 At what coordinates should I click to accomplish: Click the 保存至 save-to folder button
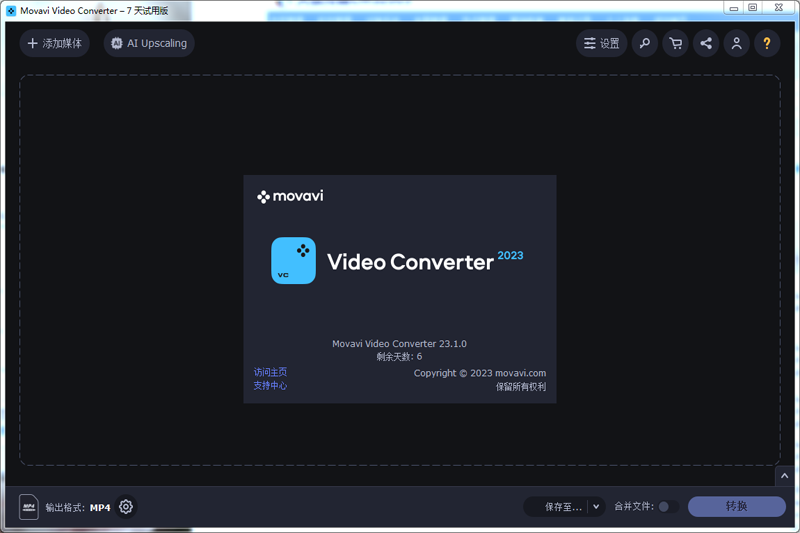point(557,507)
